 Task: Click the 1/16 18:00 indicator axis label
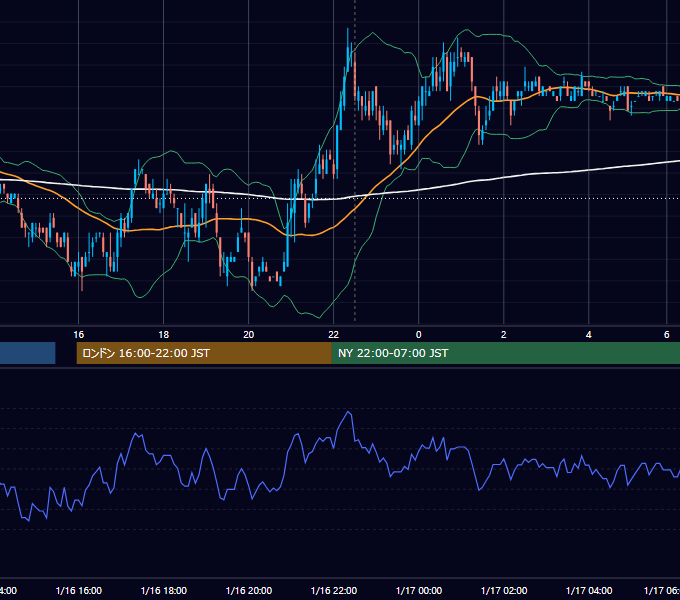coord(164,590)
